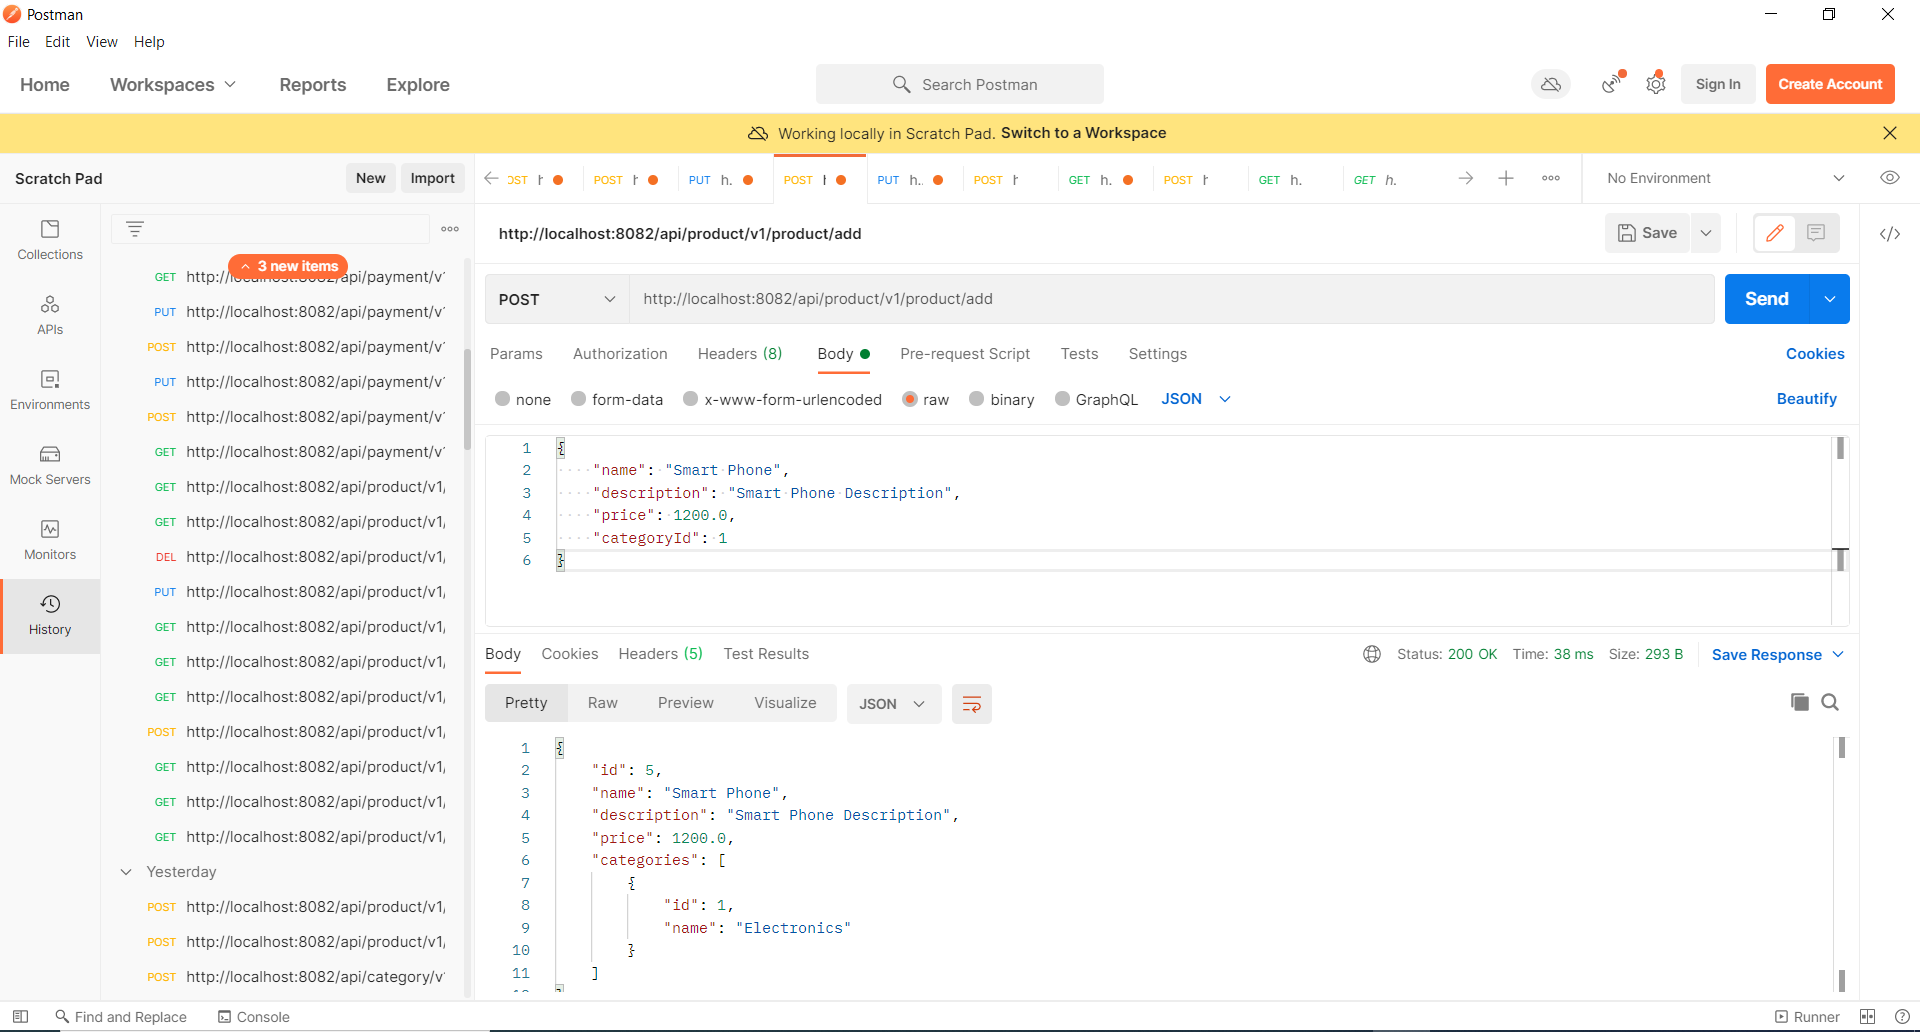
Task: Open environment quick look eye icon
Action: coord(1889,178)
